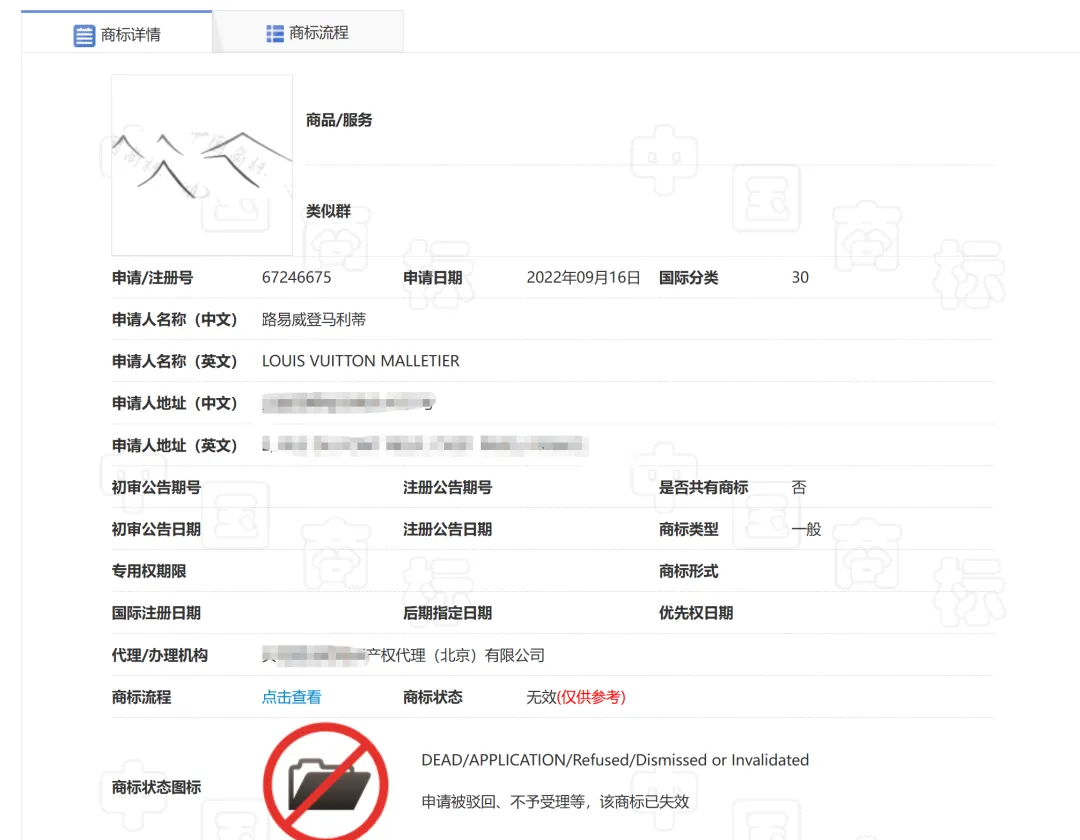Screen dimensions: 1080x840
Task: Click the 申请人地址（中文） label
Action: click(174, 403)
